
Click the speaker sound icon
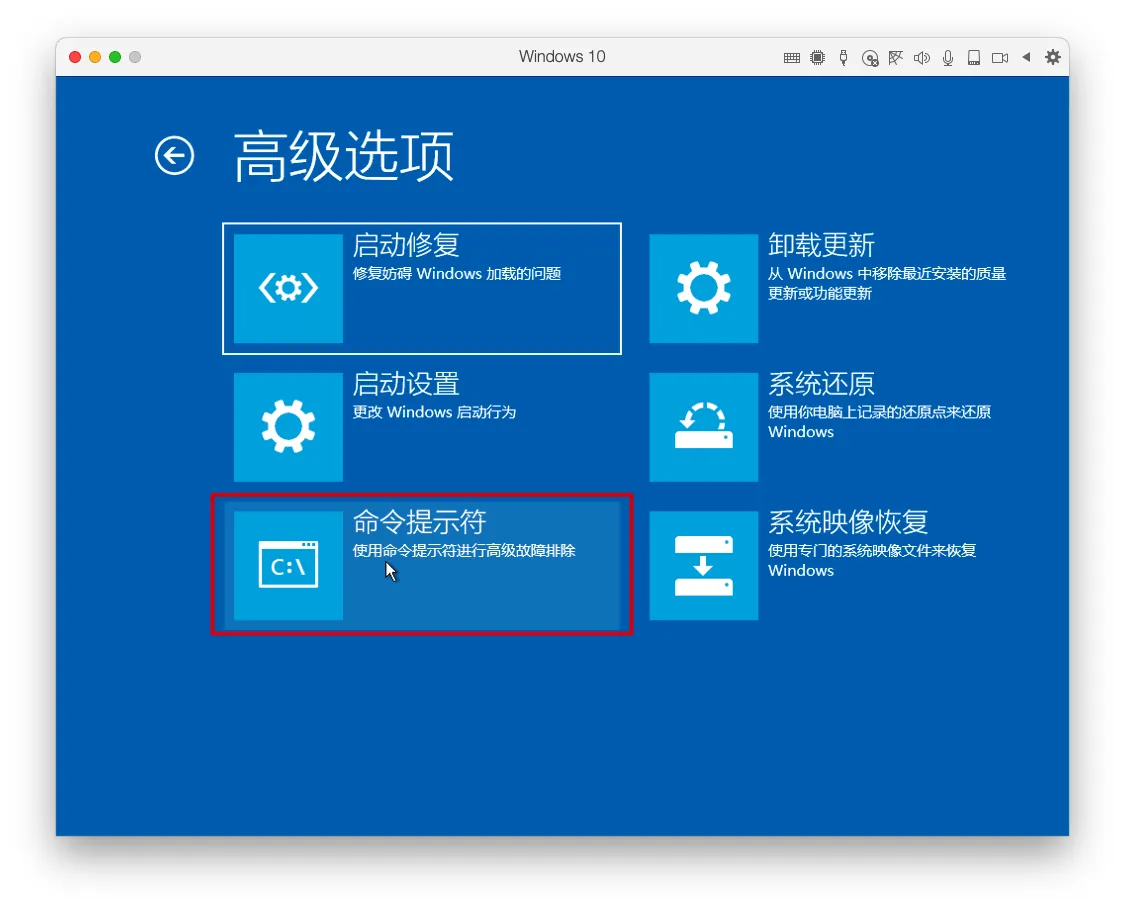922,57
